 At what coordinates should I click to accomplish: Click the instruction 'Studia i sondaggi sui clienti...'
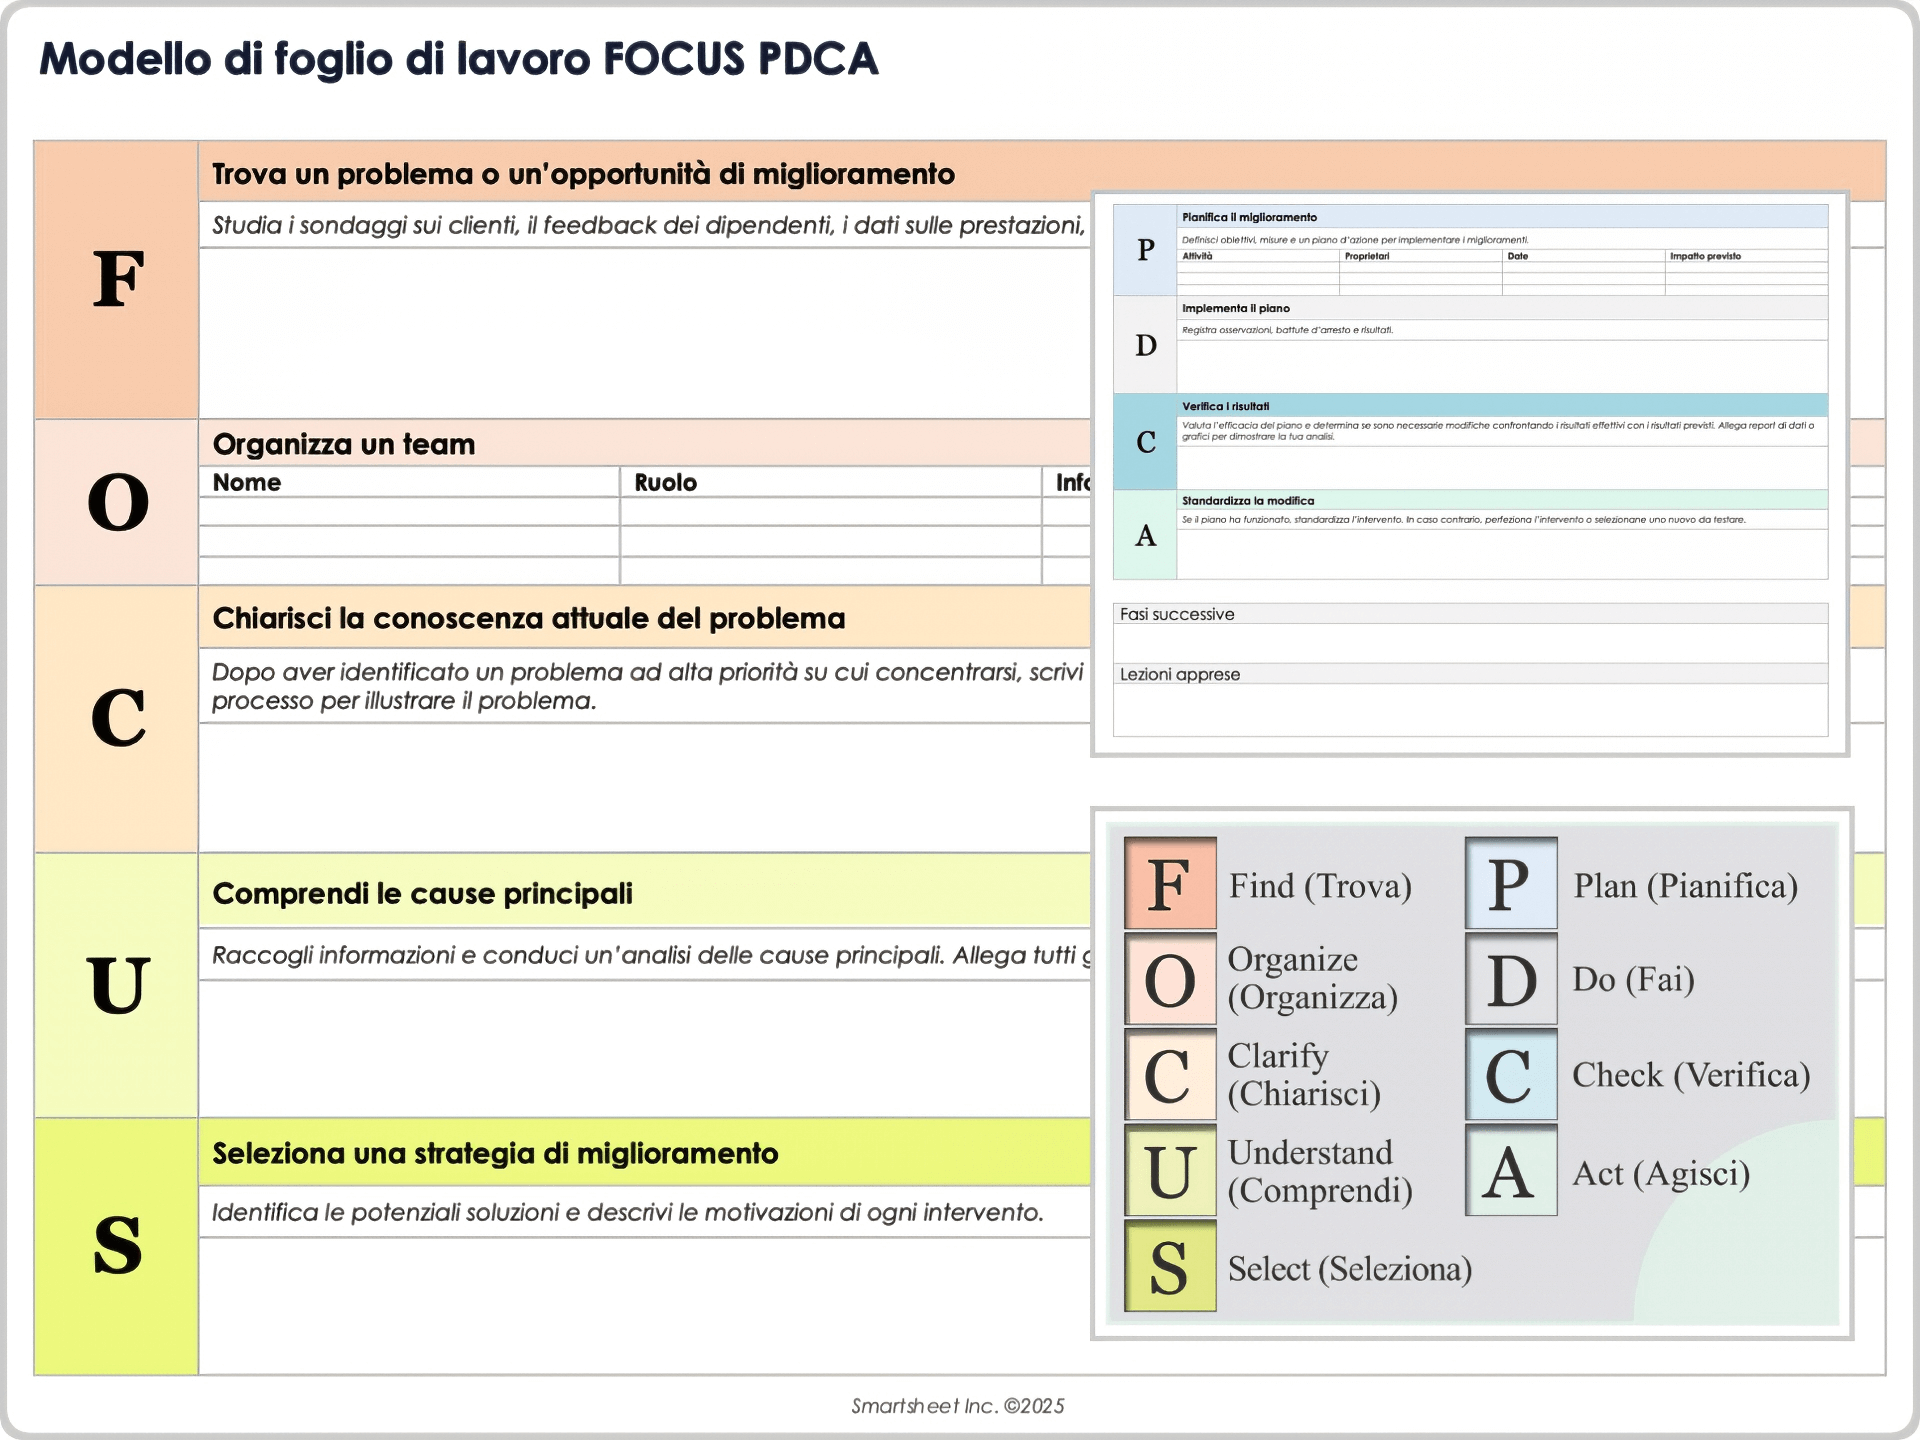pyautogui.click(x=648, y=226)
